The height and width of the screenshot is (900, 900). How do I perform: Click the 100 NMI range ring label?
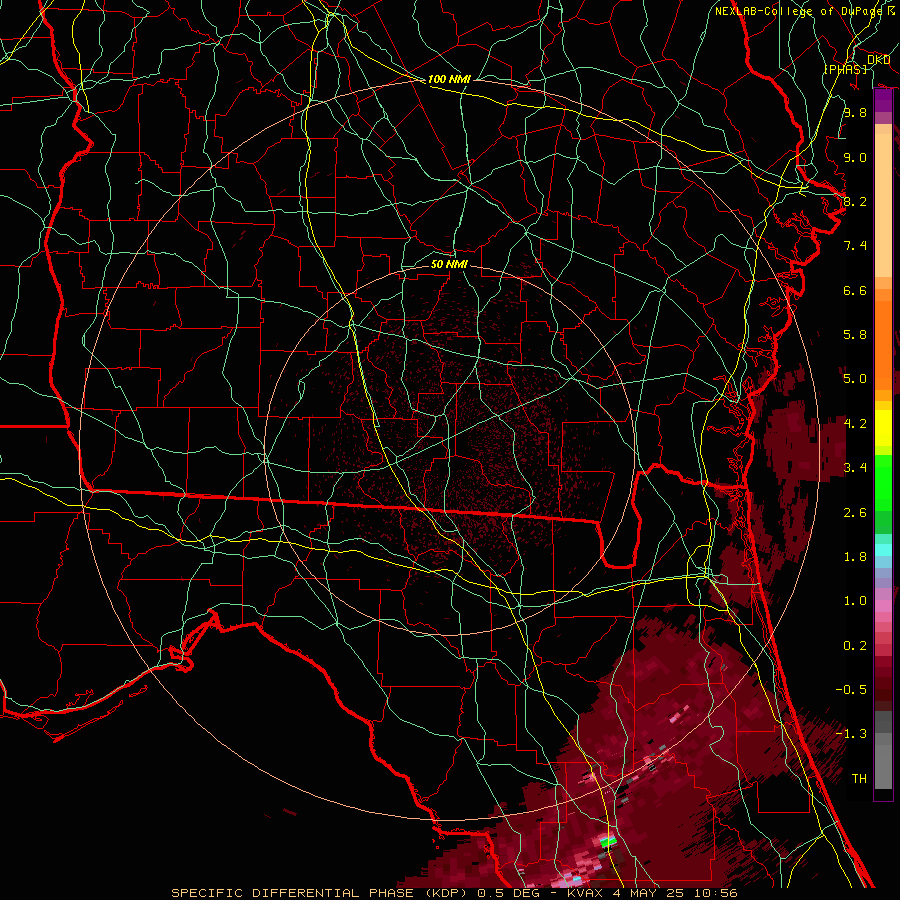tap(449, 79)
